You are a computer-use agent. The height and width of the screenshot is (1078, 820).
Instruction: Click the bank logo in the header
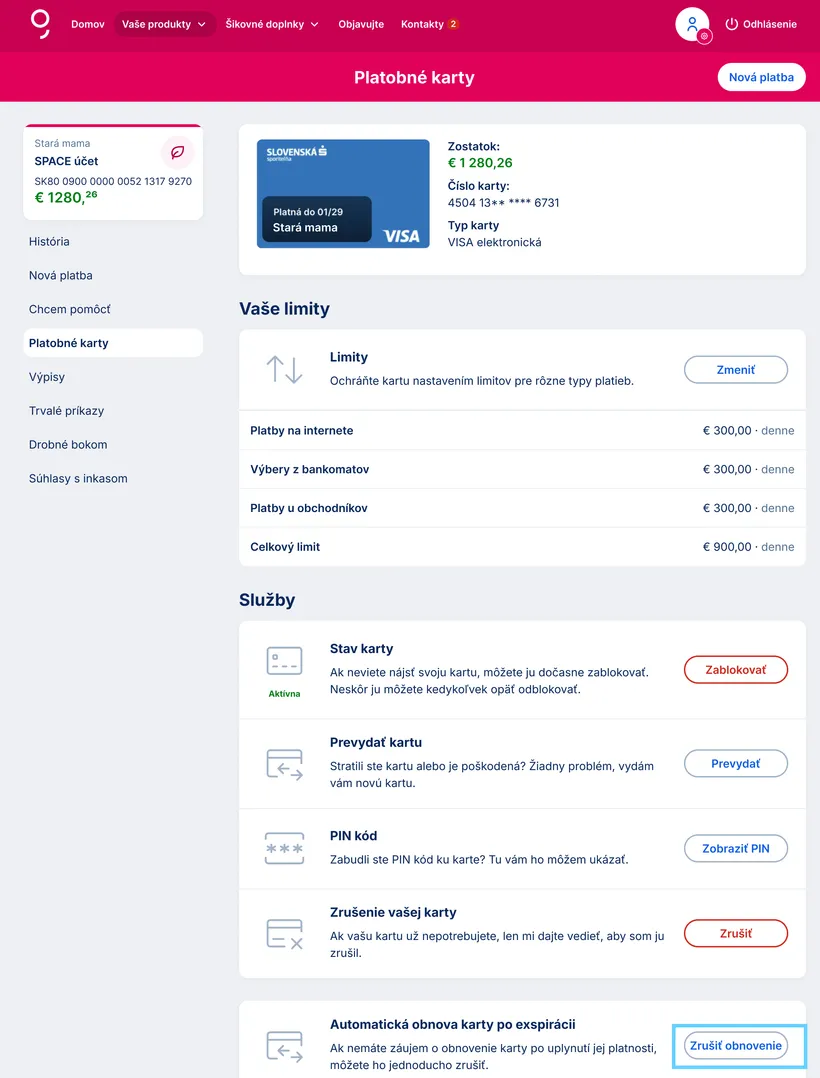(40, 23)
